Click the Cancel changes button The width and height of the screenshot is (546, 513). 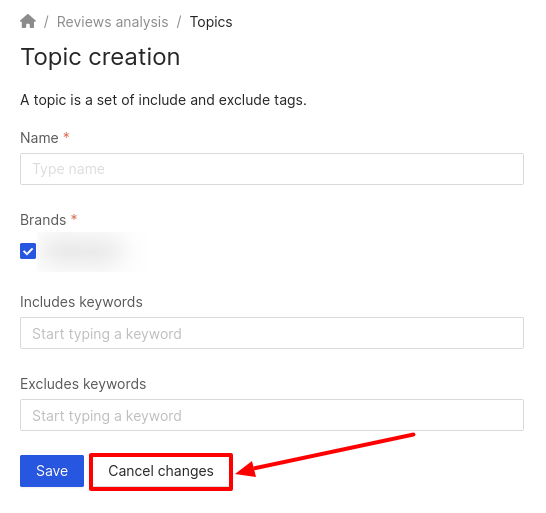pyautogui.click(x=161, y=471)
